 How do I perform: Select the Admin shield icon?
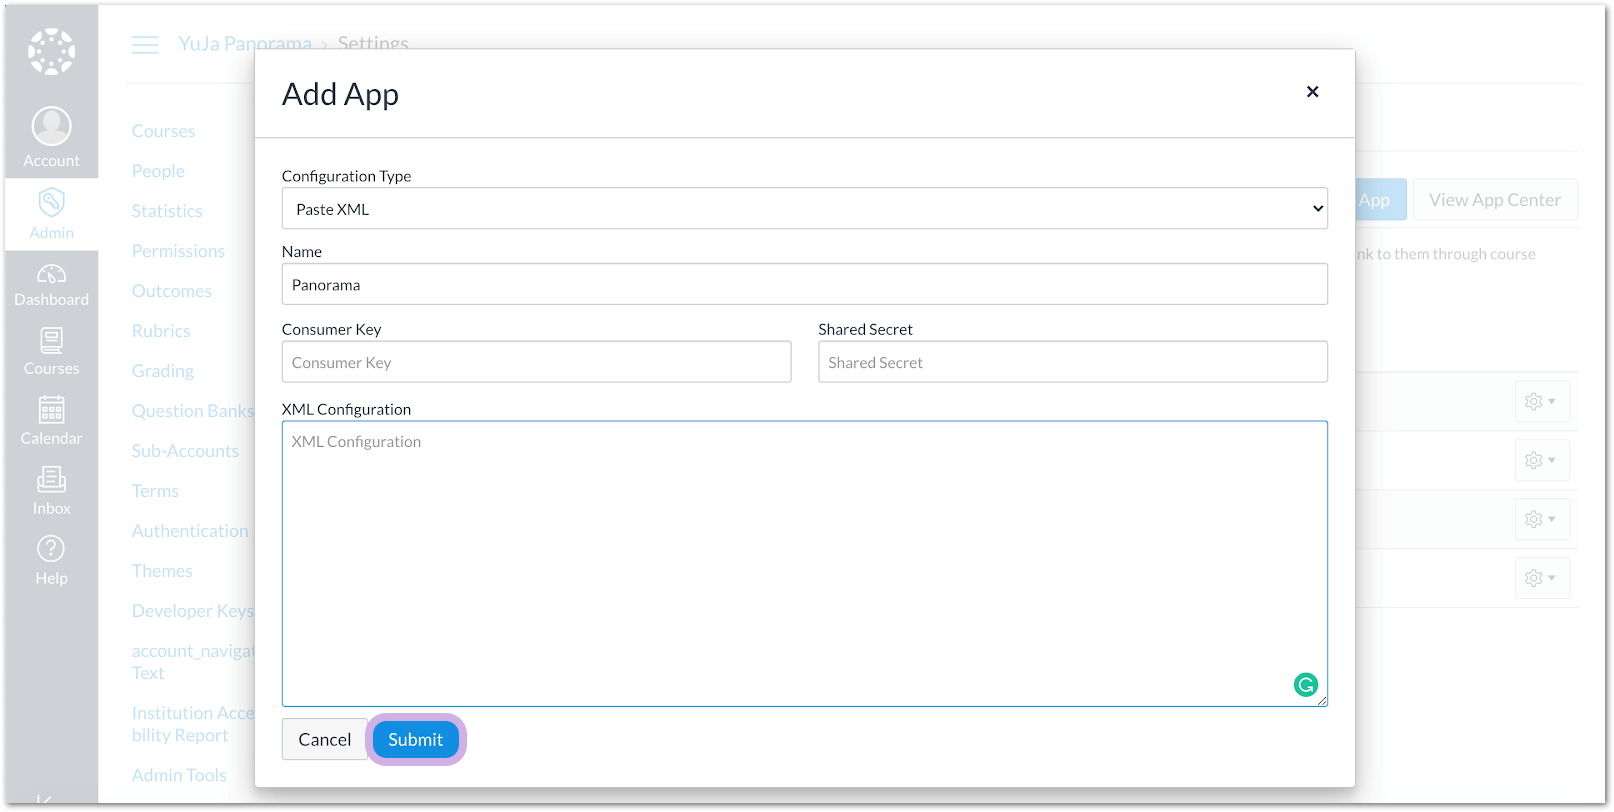tap(51, 203)
